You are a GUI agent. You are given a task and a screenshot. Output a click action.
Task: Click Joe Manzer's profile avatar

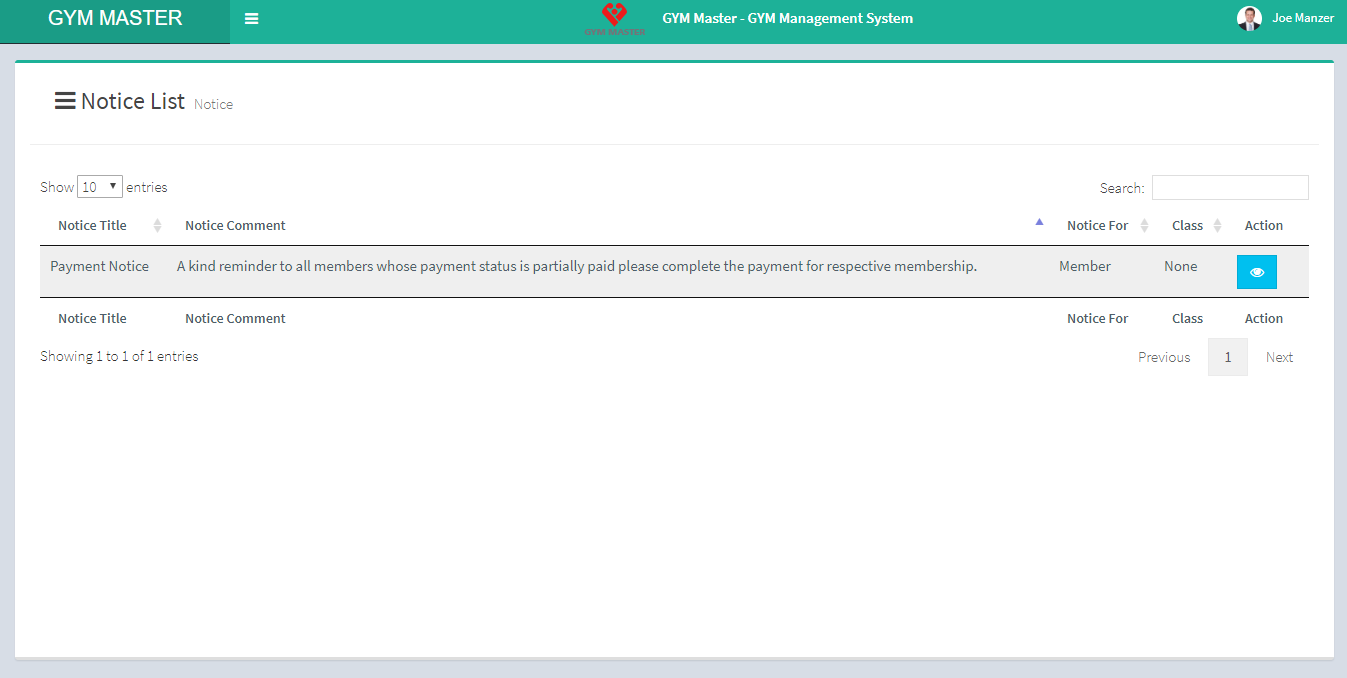1249,18
